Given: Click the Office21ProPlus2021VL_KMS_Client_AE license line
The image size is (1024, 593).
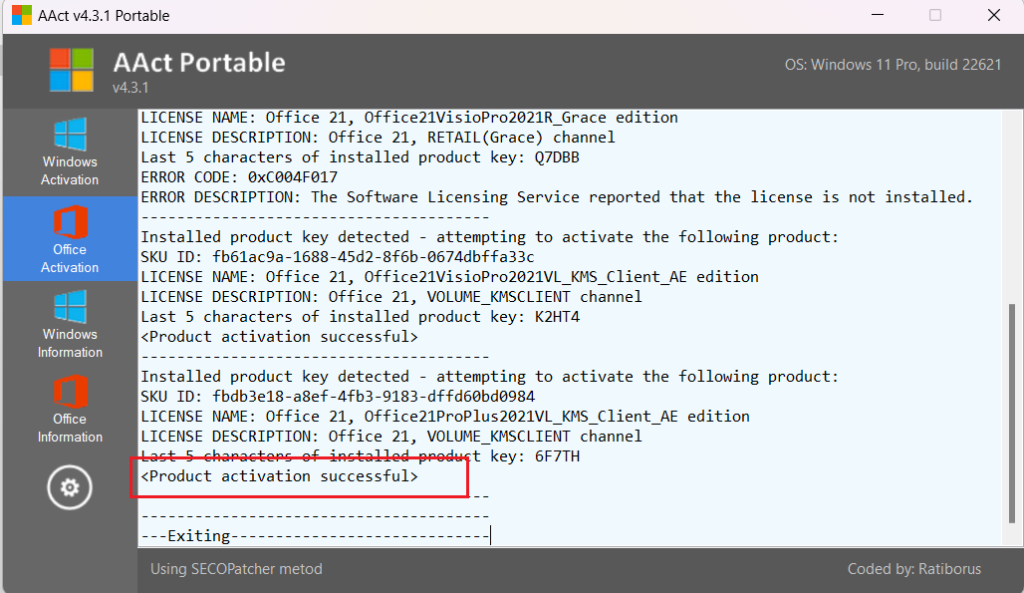Looking at the screenshot, I should click(445, 417).
